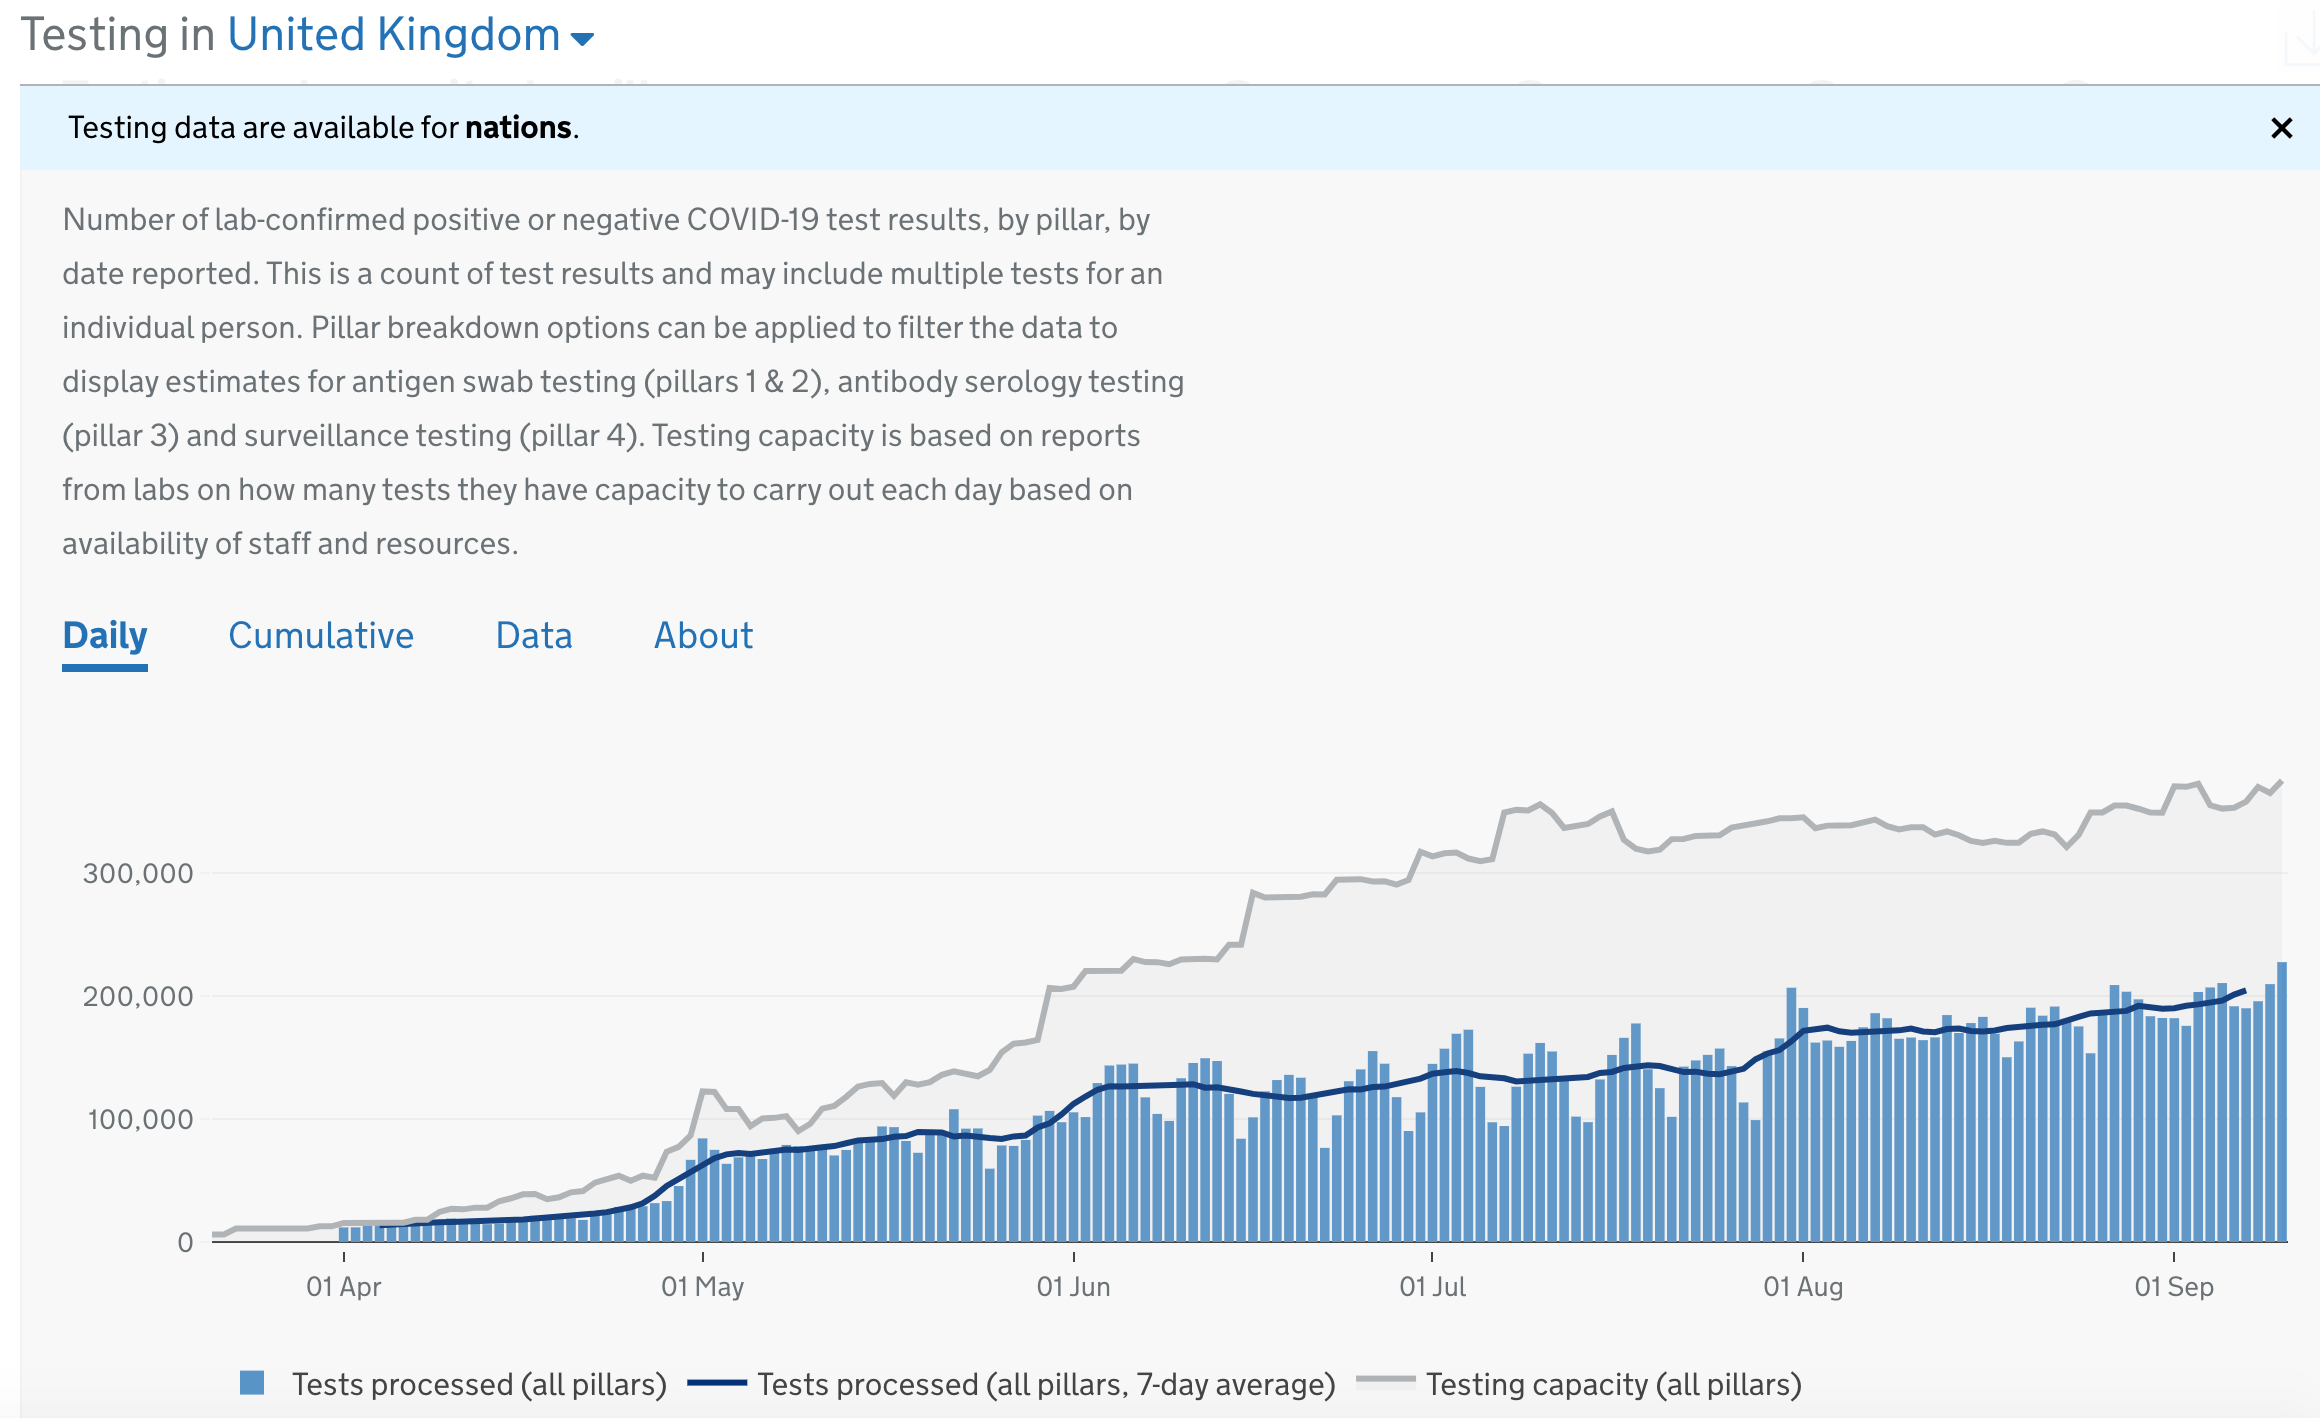Open the About tab
Viewport: 2320px width, 1418px height.
[x=703, y=636]
